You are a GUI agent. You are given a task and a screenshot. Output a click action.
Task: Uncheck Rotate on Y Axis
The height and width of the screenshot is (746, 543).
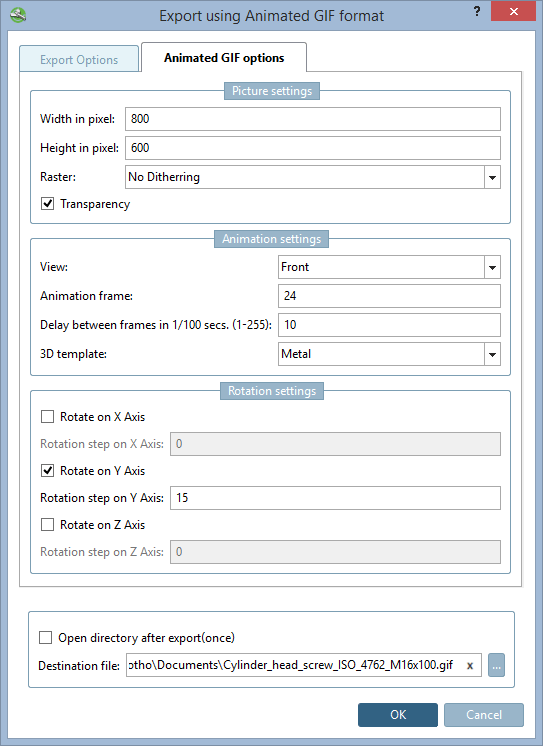tap(47, 471)
